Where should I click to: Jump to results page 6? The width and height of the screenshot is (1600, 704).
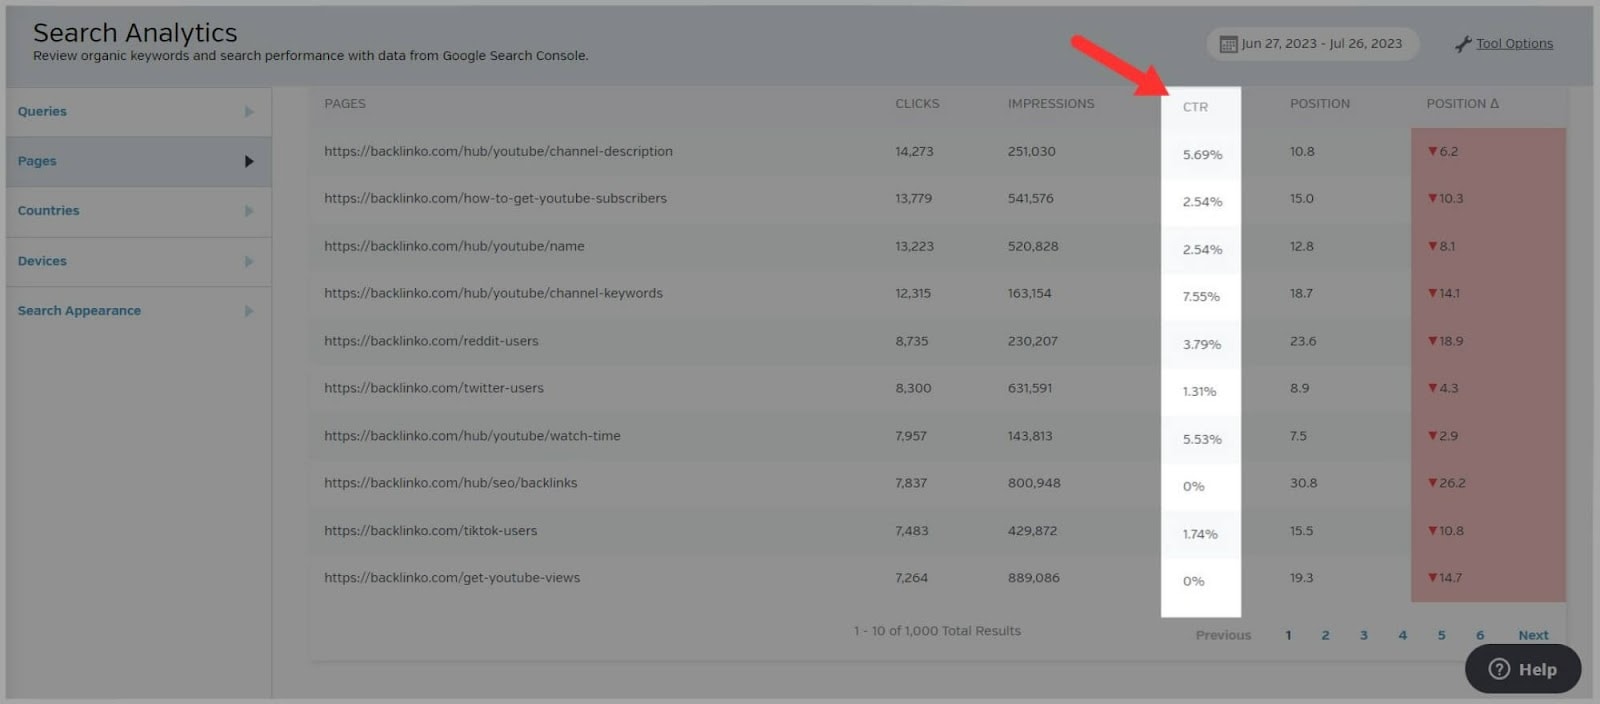click(x=1480, y=635)
